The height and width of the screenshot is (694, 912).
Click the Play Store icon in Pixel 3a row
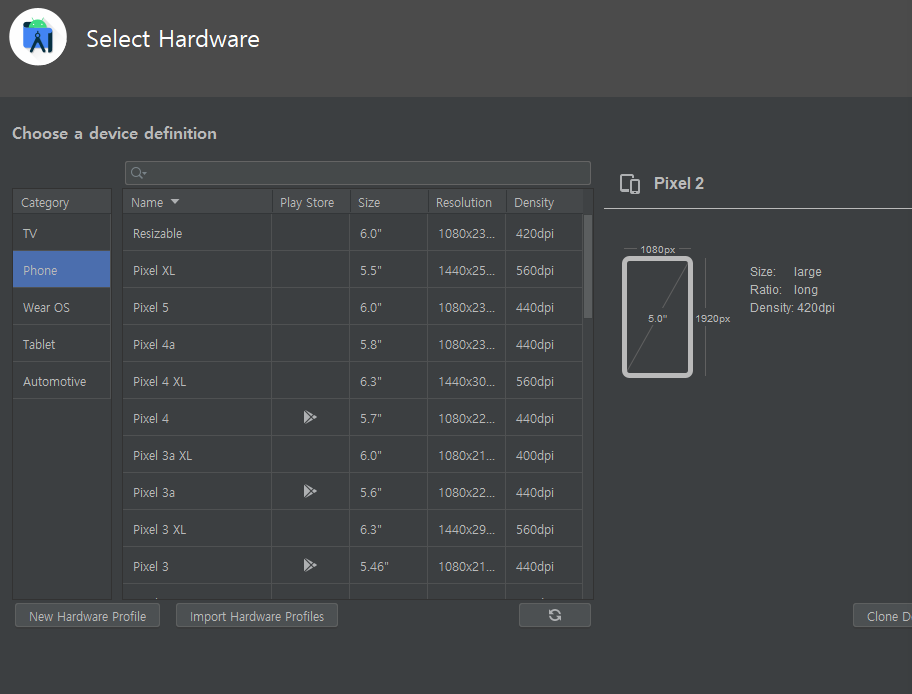310,491
